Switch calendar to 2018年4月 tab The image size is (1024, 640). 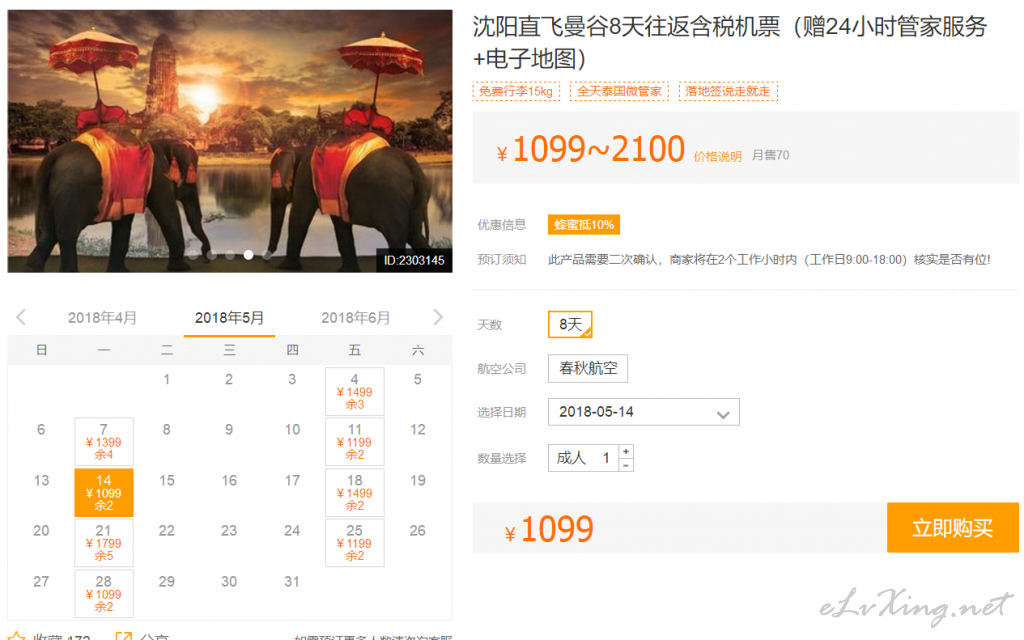tap(103, 318)
